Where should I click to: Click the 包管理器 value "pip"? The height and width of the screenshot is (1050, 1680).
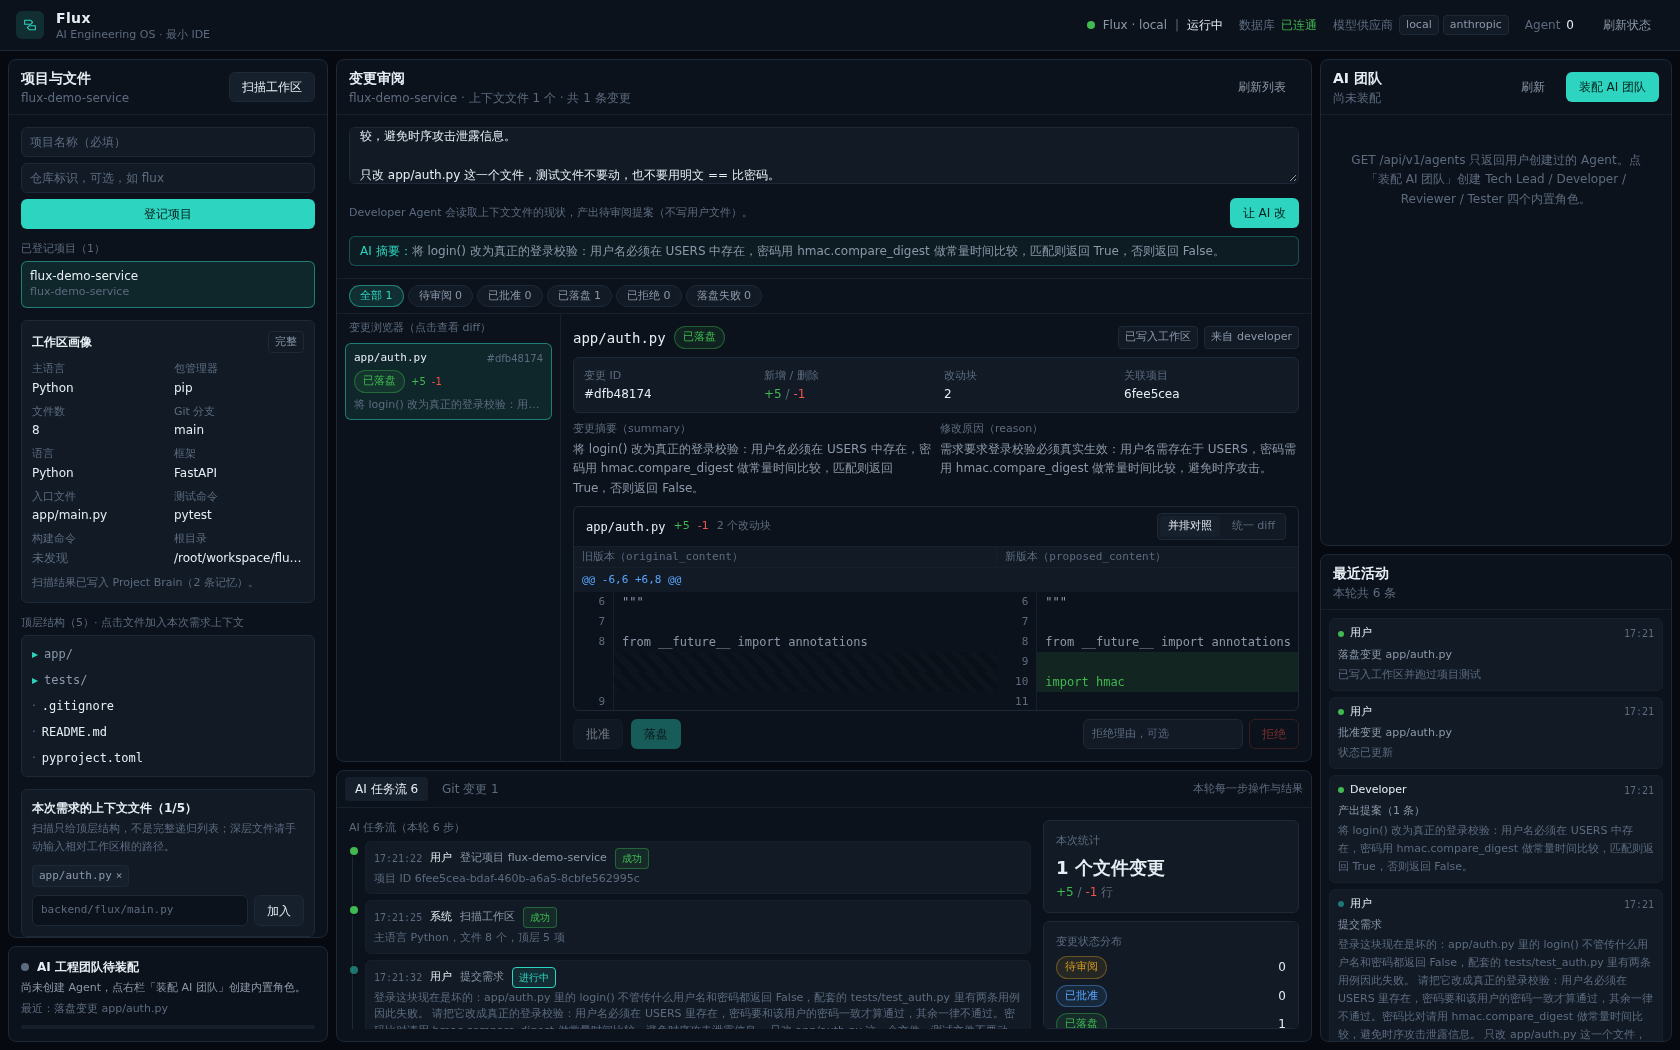[183, 388]
